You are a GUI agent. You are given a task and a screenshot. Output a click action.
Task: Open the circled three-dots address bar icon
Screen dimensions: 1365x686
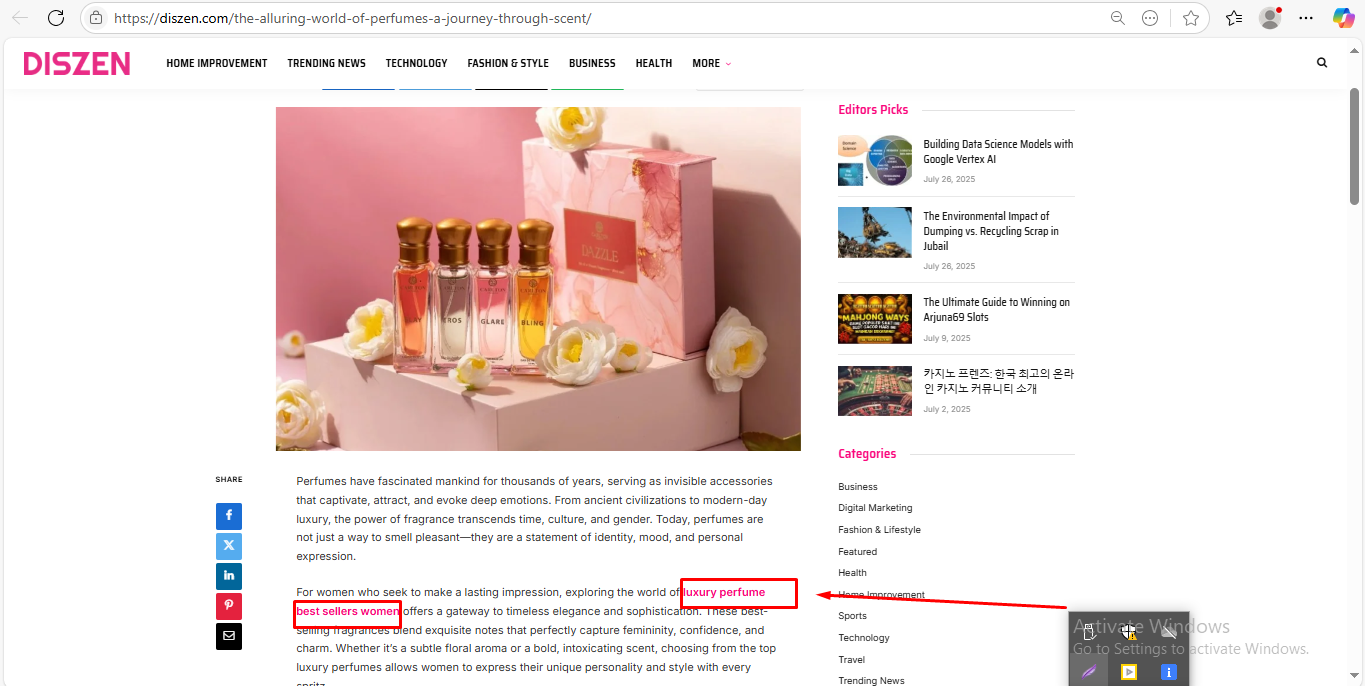[1150, 18]
